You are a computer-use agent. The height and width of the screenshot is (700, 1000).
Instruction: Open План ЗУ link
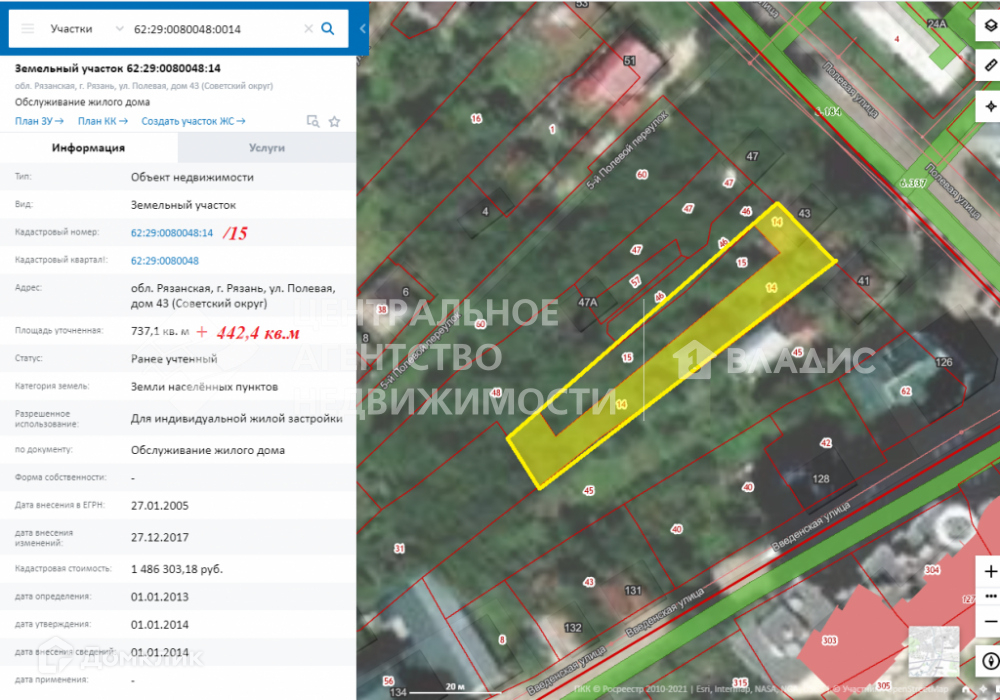(39, 121)
